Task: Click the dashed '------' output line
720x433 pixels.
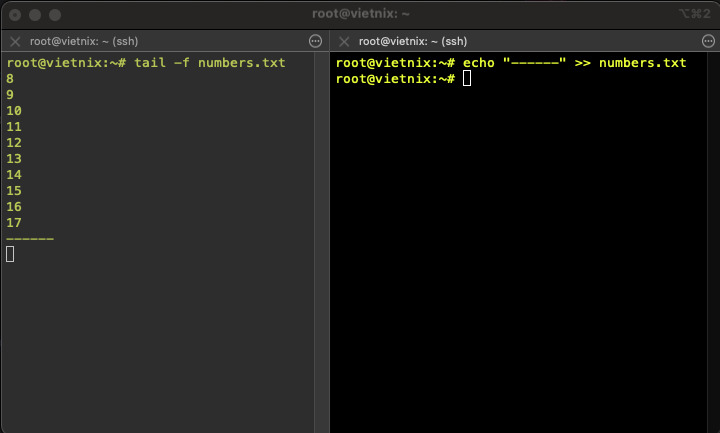Action: tap(30, 239)
